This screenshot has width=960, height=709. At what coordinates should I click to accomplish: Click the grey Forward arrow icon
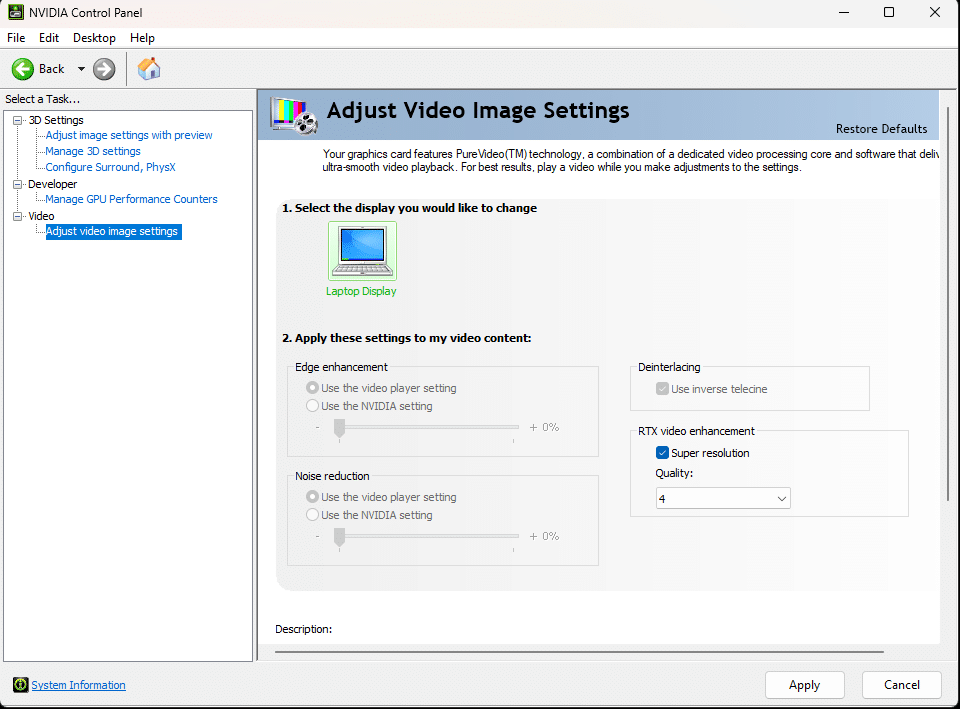(x=104, y=69)
